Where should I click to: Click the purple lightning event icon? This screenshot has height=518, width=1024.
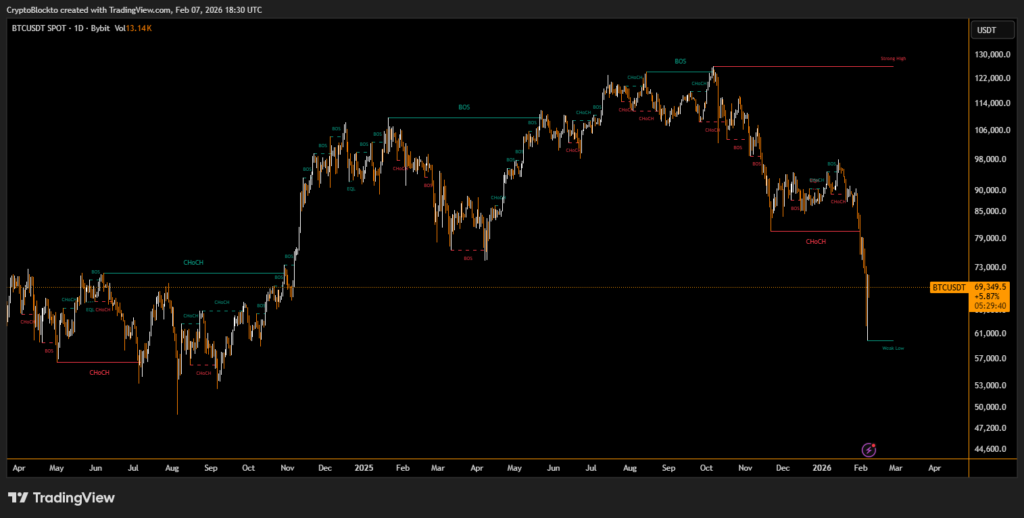870,449
